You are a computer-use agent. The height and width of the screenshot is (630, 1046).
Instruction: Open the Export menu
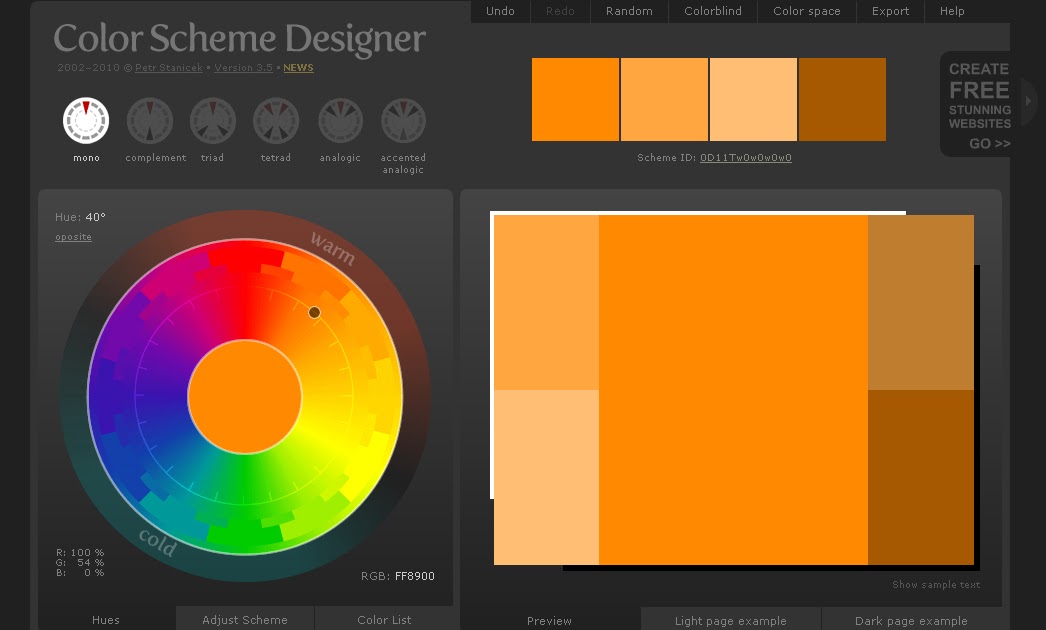[x=890, y=11]
